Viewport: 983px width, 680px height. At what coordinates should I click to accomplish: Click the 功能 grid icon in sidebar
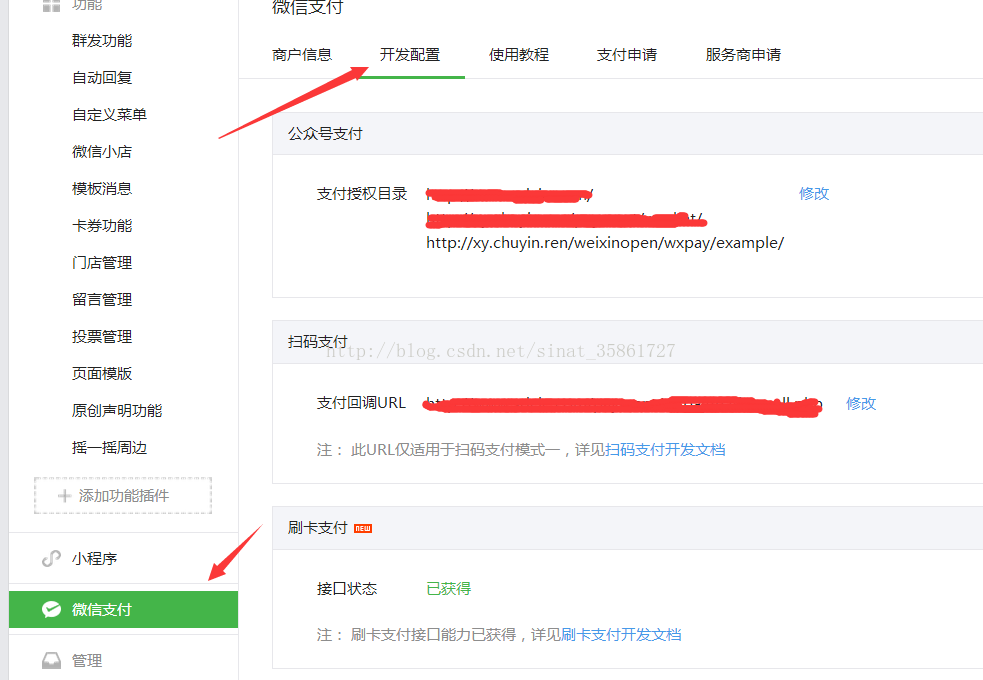pyautogui.click(x=51, y=5)
